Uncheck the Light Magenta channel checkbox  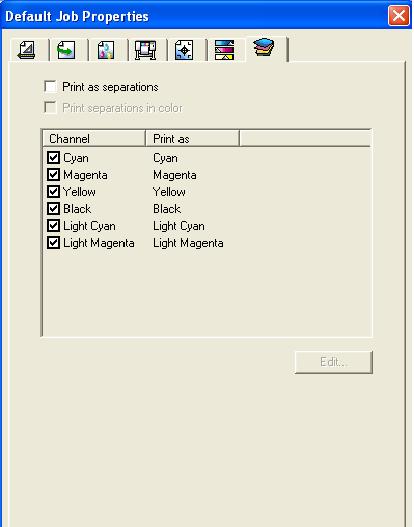tap(53, 243)
